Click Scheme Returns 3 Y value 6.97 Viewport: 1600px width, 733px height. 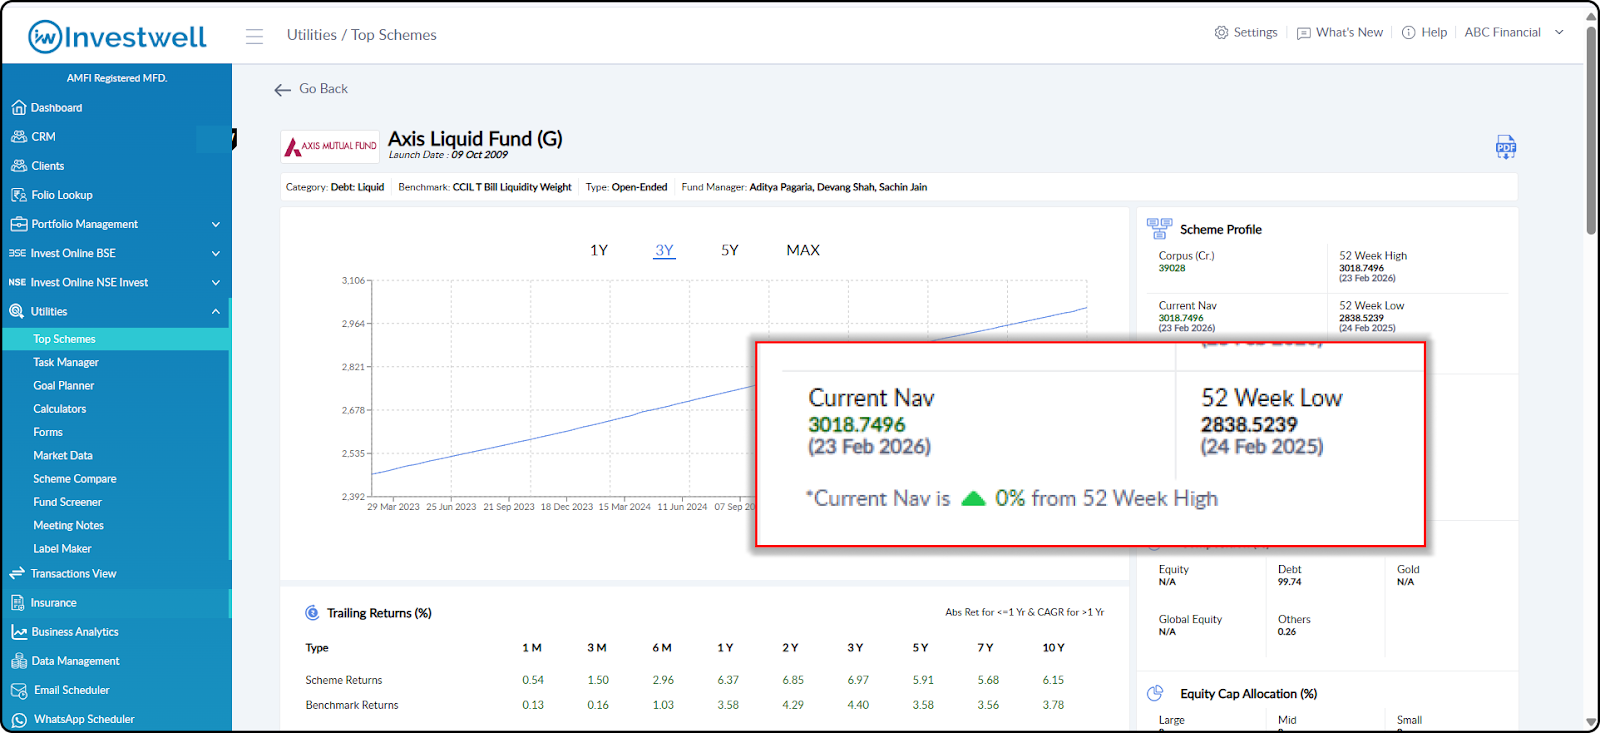[x=858, y=680]
